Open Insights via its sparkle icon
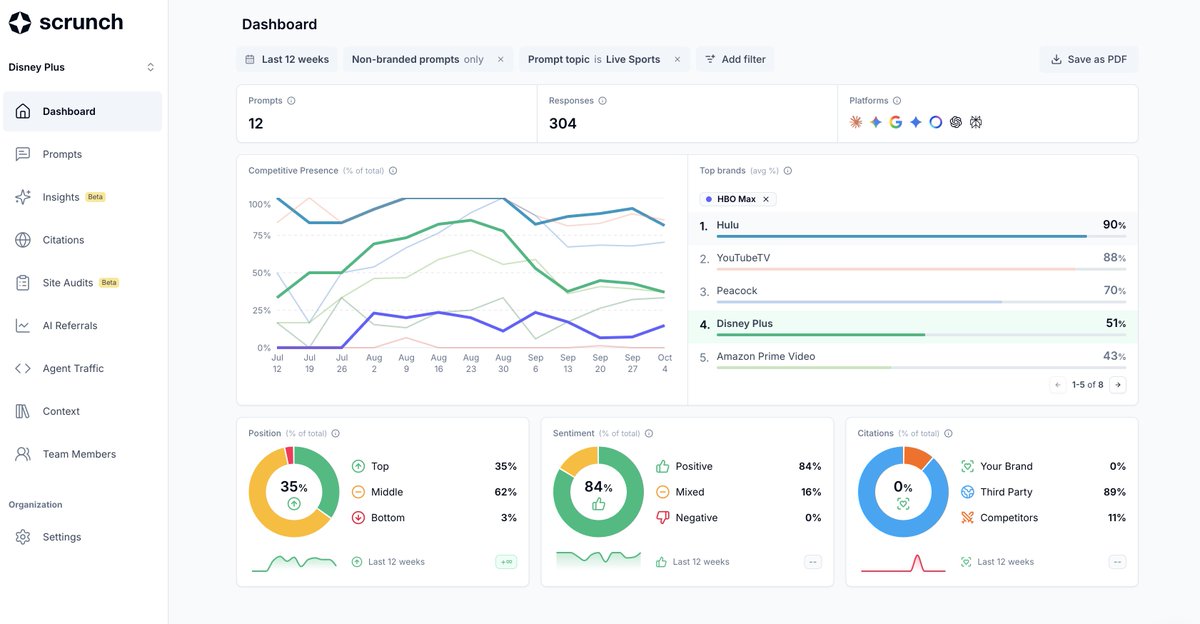The width and height of the screenshot is (1200, 624). point(23,197)
